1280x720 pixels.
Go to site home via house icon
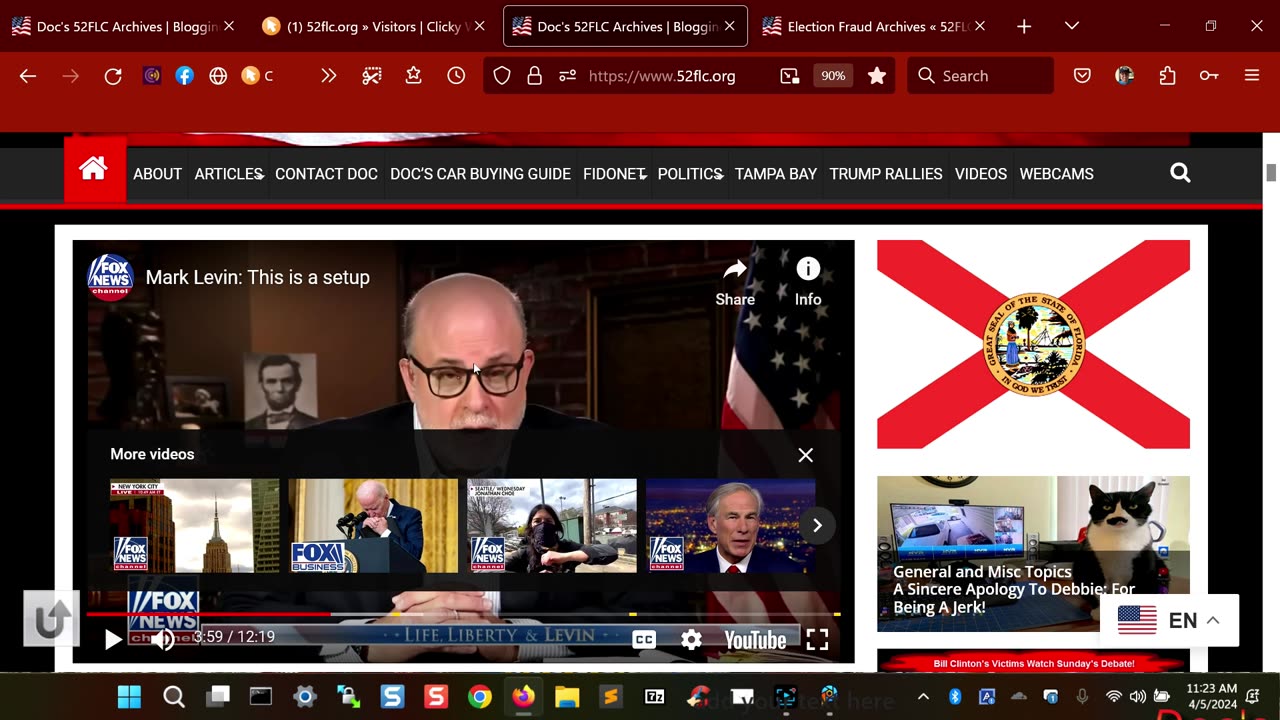(94, 169)
